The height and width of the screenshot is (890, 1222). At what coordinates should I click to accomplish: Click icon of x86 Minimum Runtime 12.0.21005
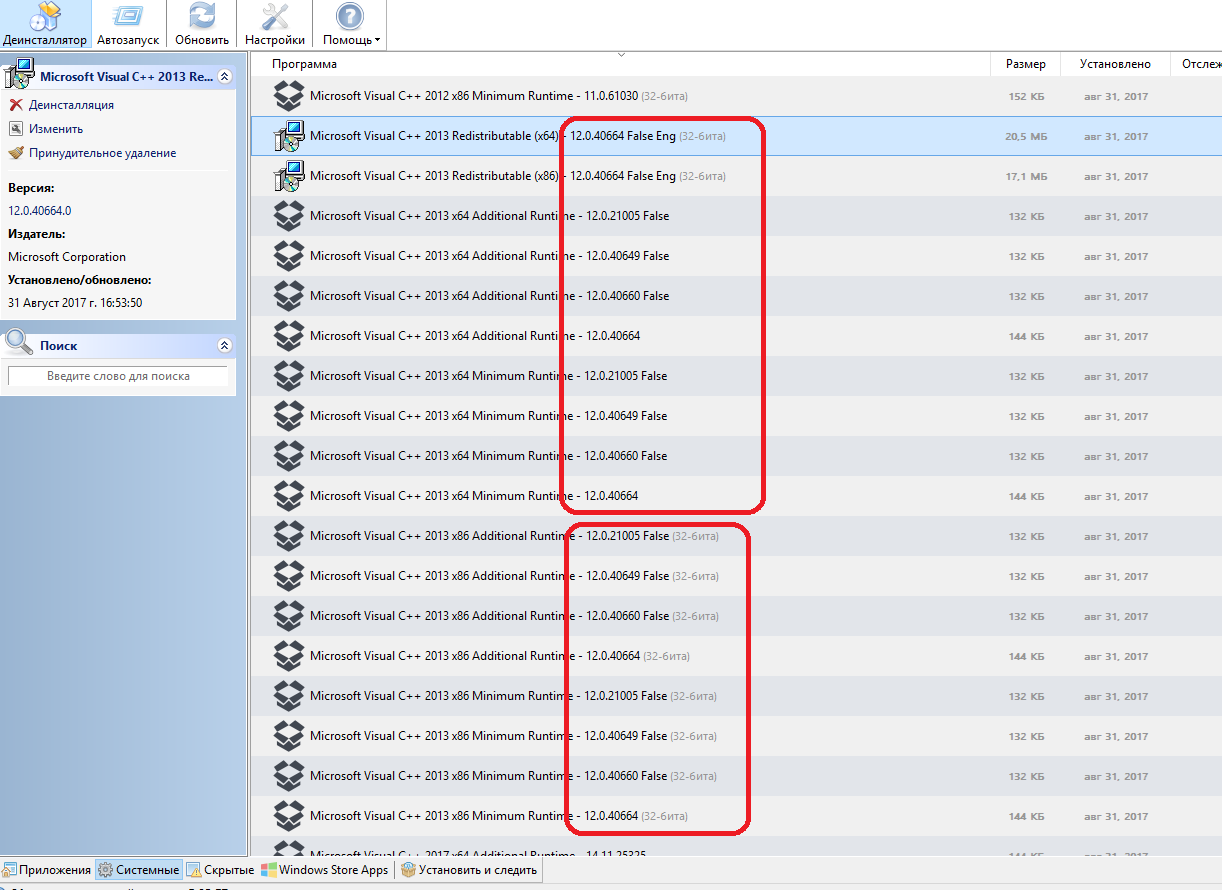click(289, 696)
